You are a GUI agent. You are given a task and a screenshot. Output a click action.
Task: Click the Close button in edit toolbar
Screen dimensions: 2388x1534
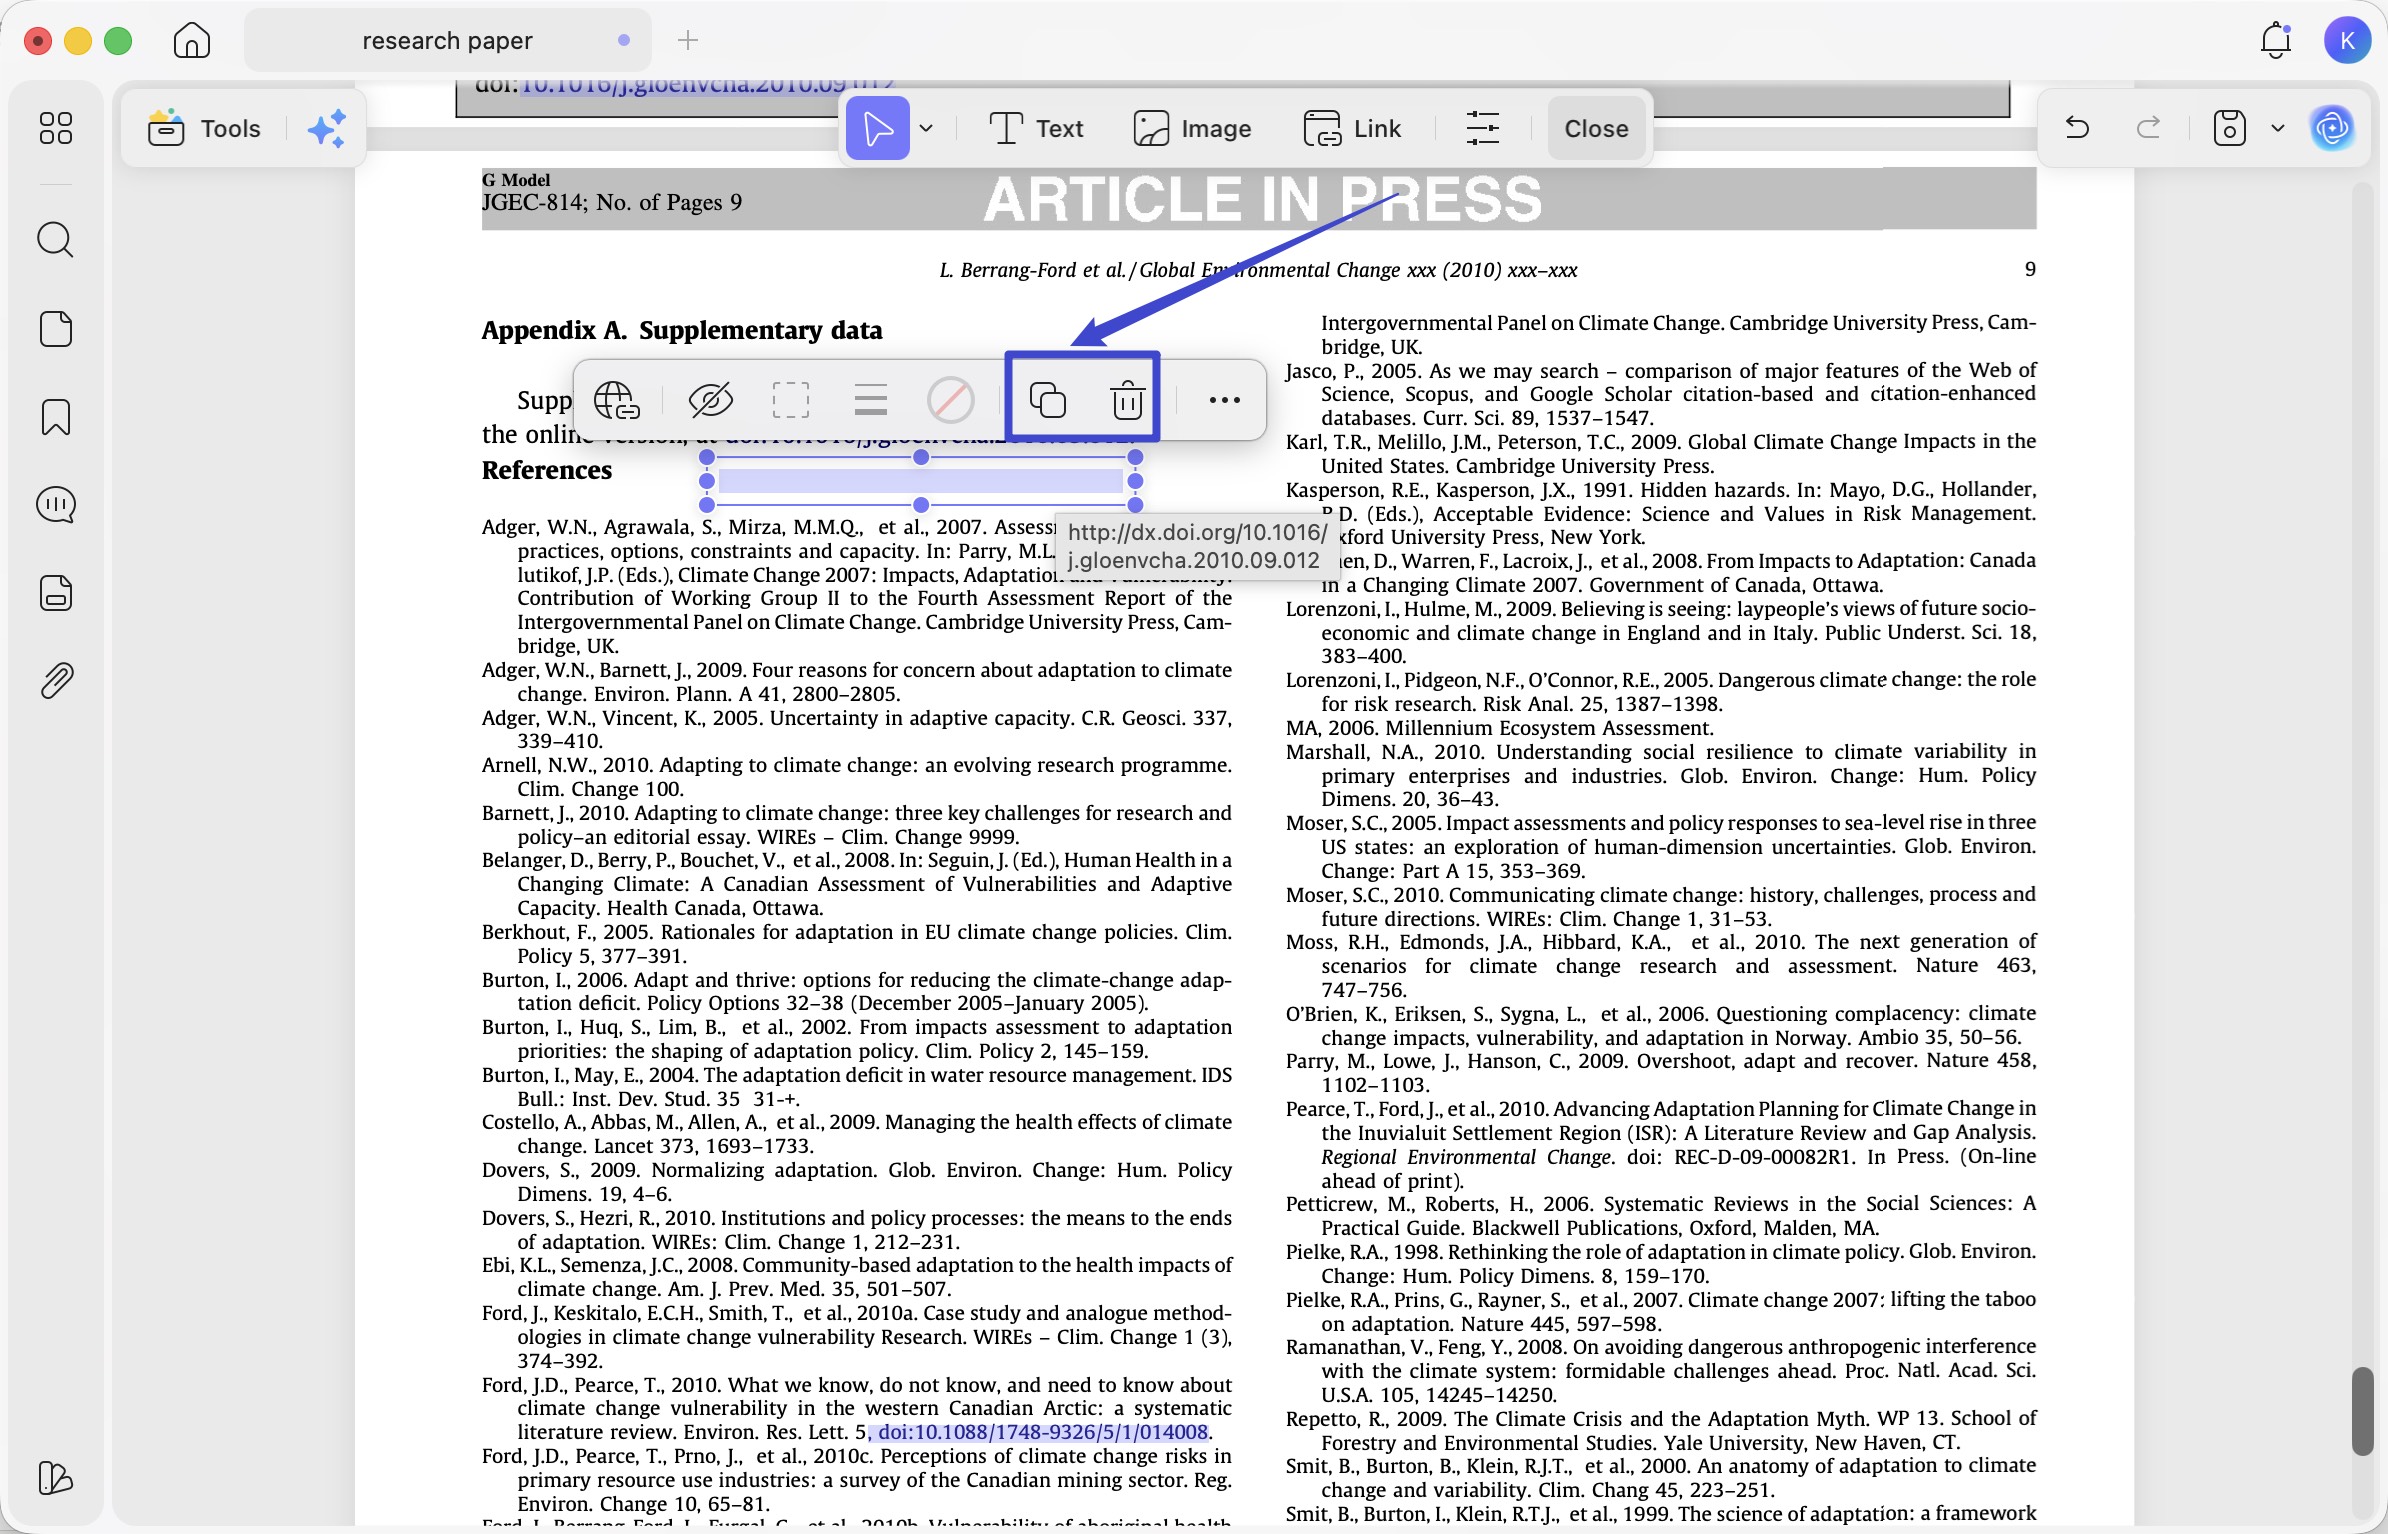(1596, 128)
